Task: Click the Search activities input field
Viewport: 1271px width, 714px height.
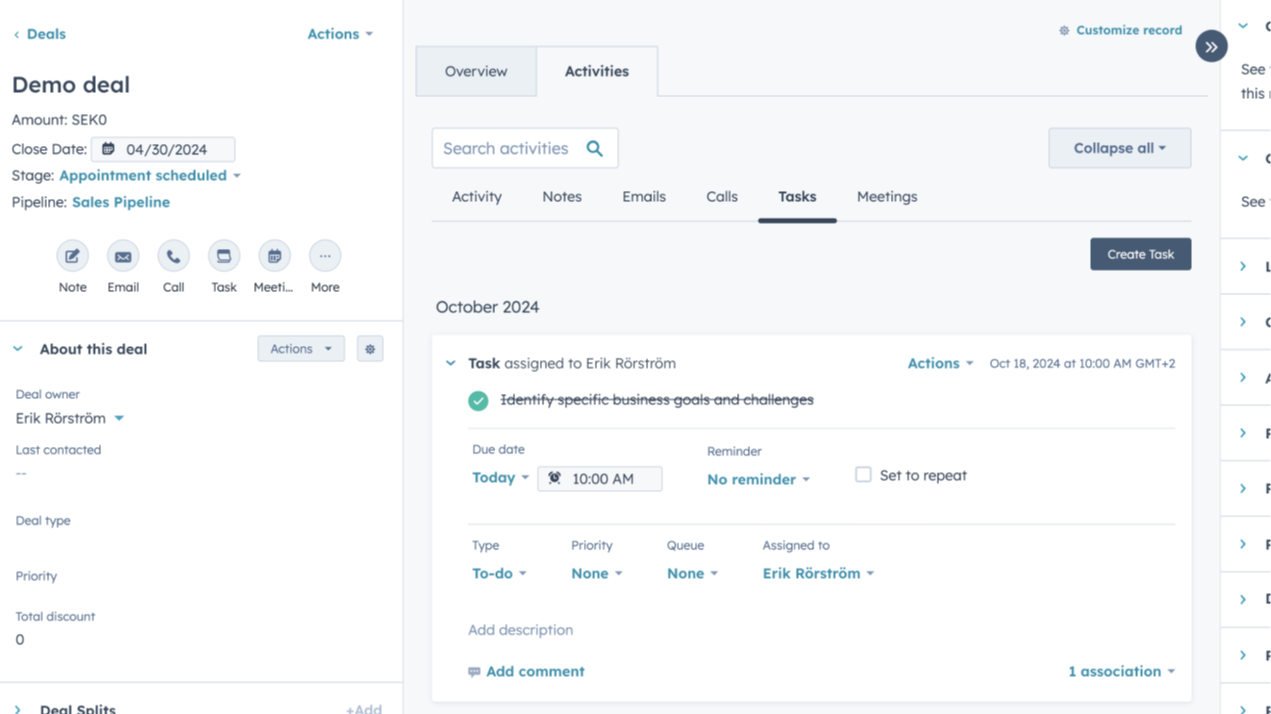Action: pos(506,149)
